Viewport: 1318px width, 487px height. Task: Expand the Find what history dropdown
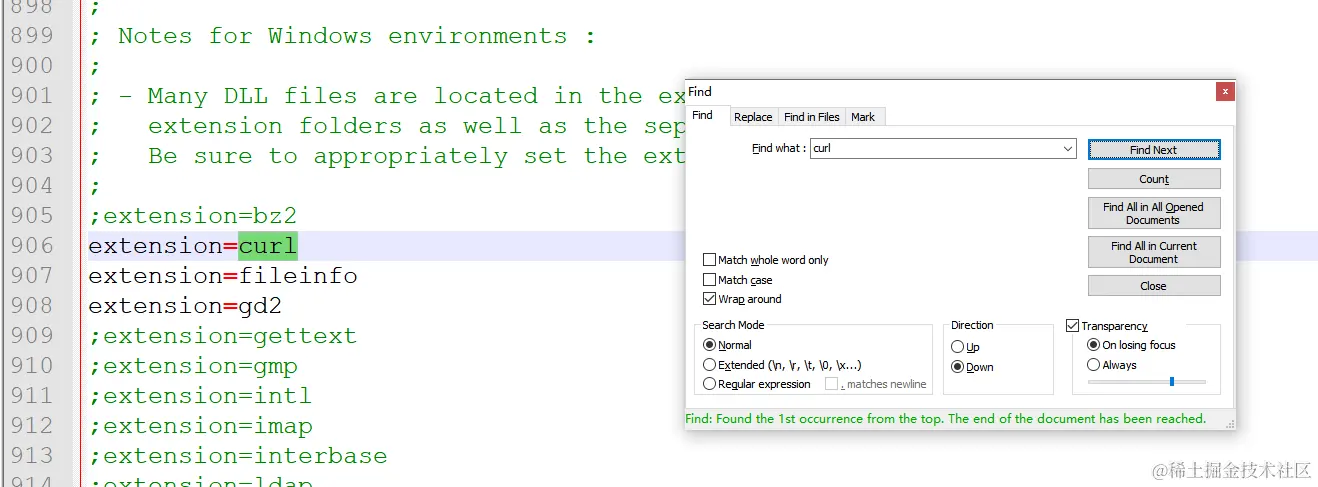pos(1069,149)
